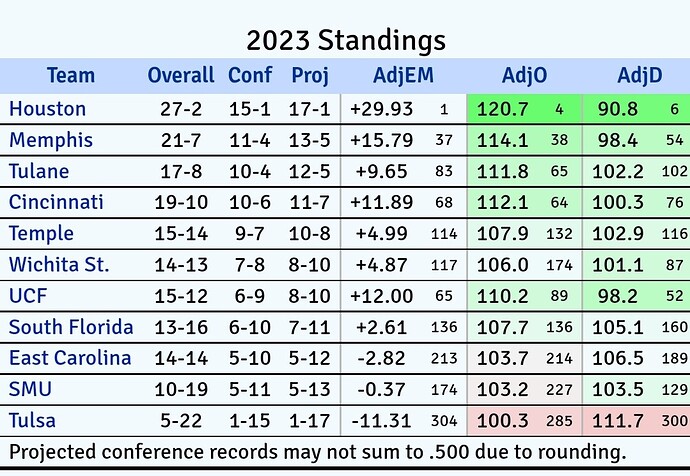Sort by the Overall column header
This screenshot has width=690, height=476.
[x=181, y=75]
